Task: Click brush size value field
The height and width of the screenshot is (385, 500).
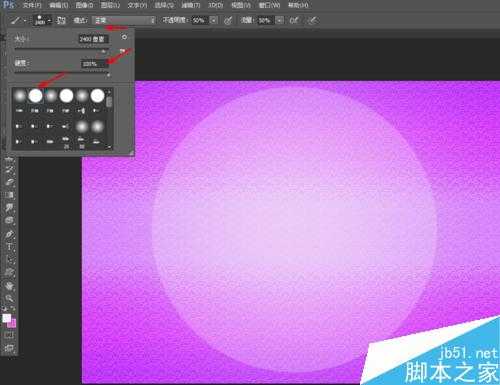Action: (93, 39)
